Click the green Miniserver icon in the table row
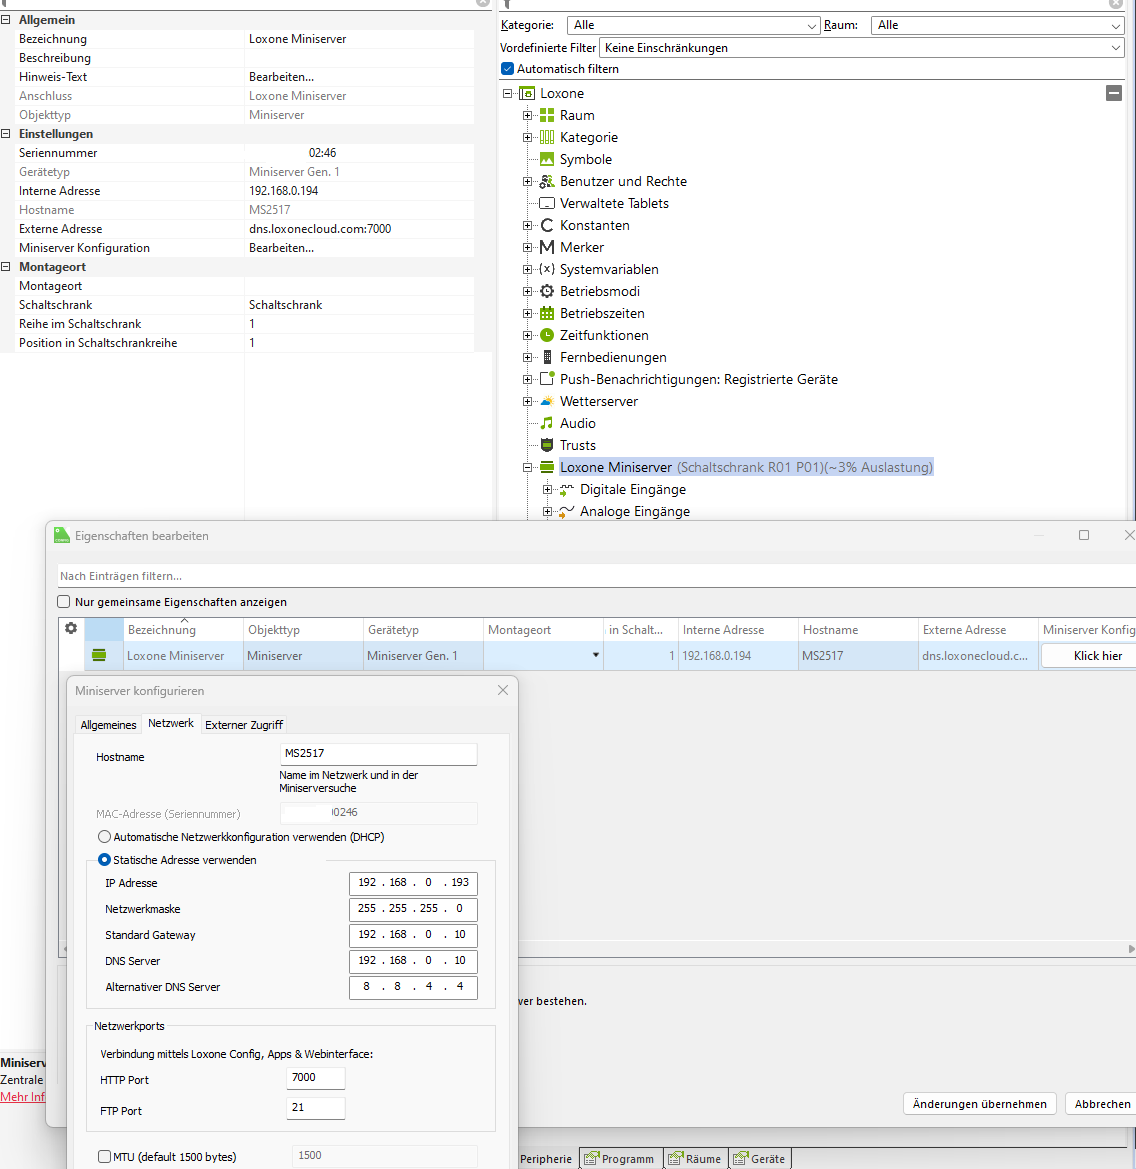 click(99, 655)
